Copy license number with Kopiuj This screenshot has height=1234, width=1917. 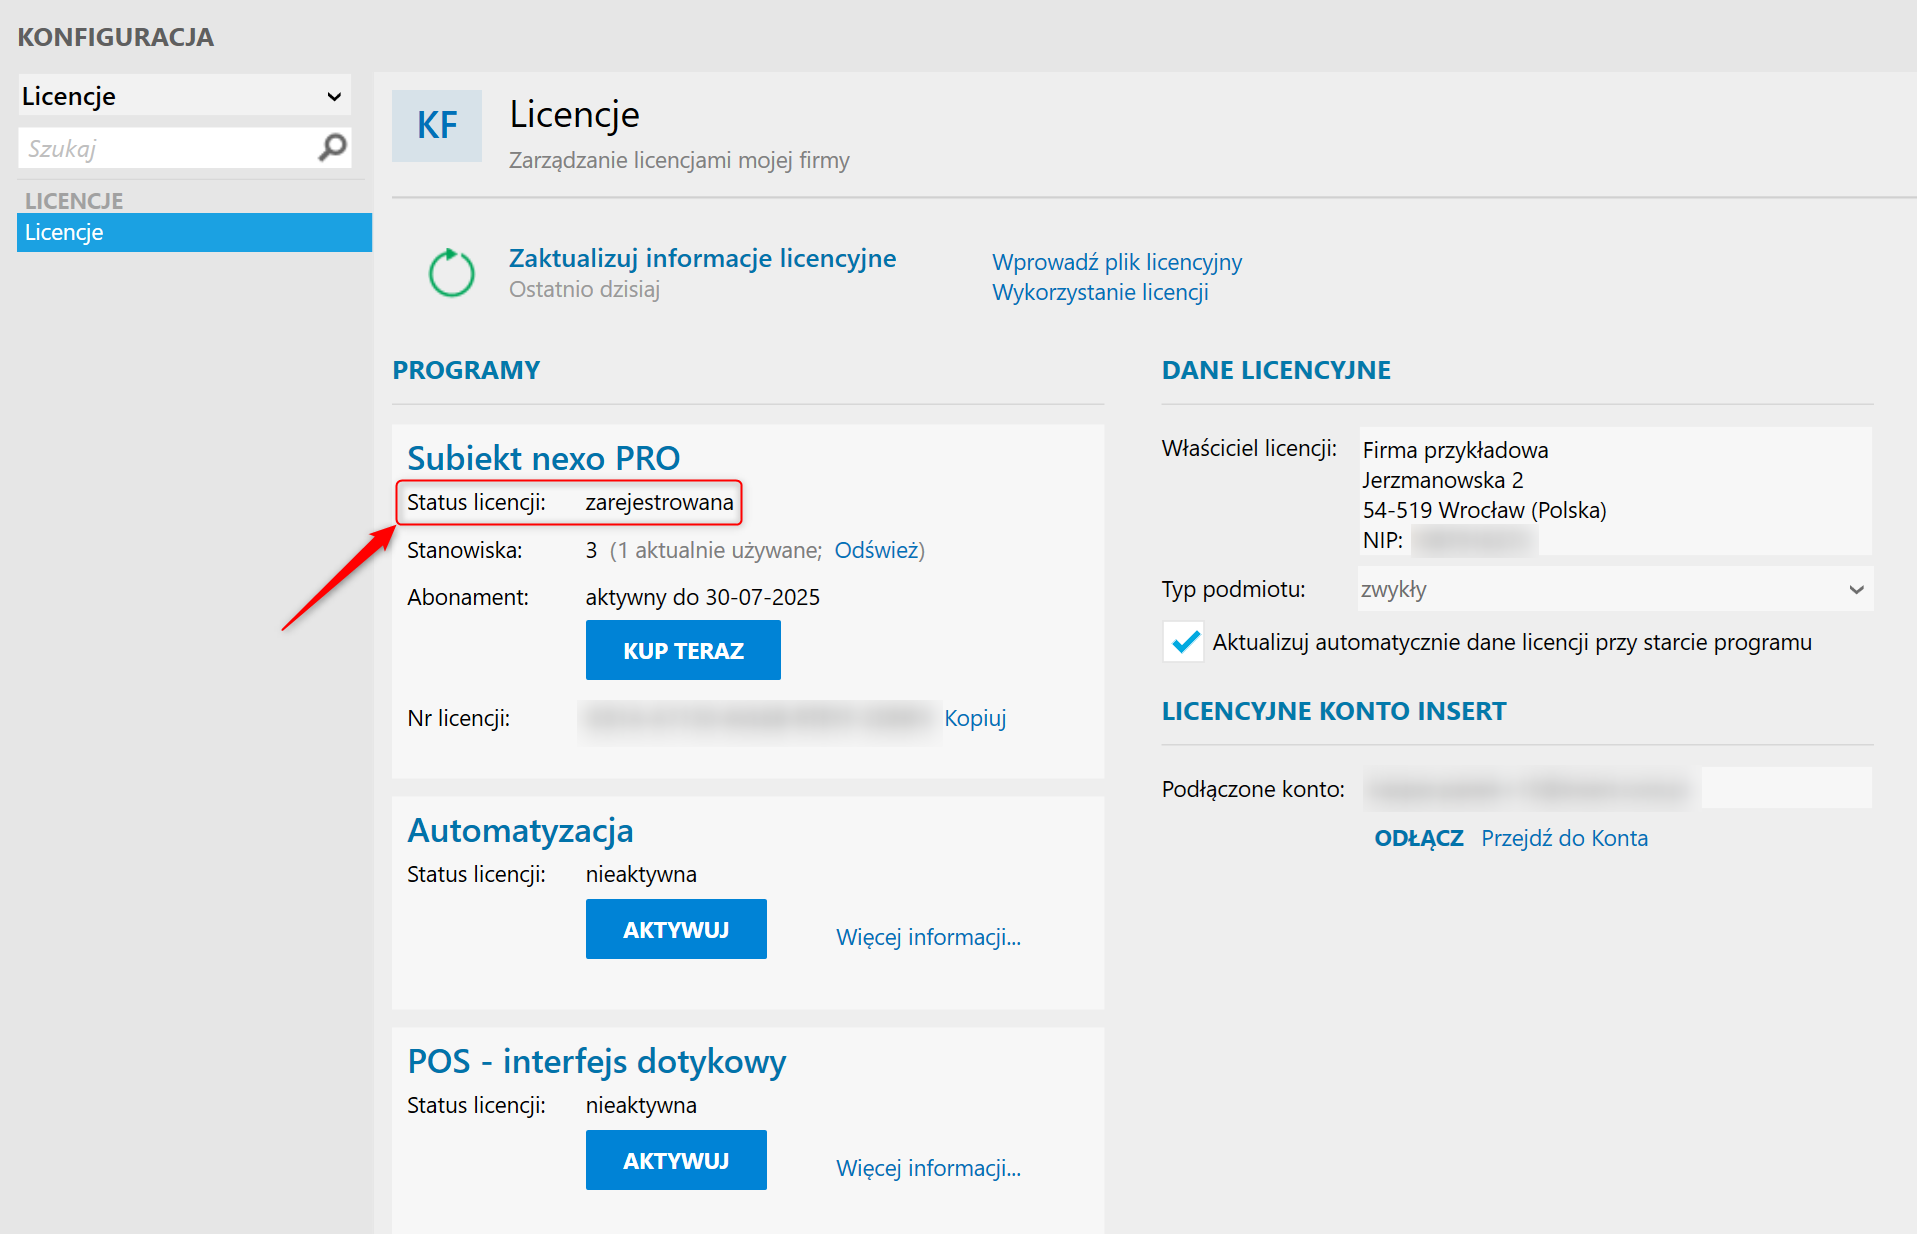click(975, 718)
